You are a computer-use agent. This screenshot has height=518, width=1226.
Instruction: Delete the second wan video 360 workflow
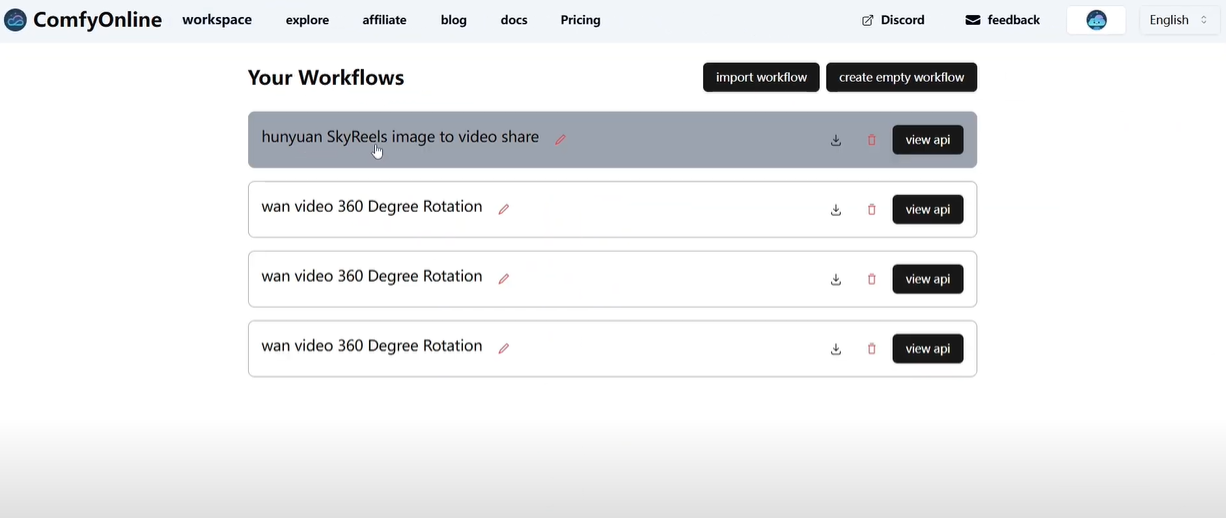point(871,279)
